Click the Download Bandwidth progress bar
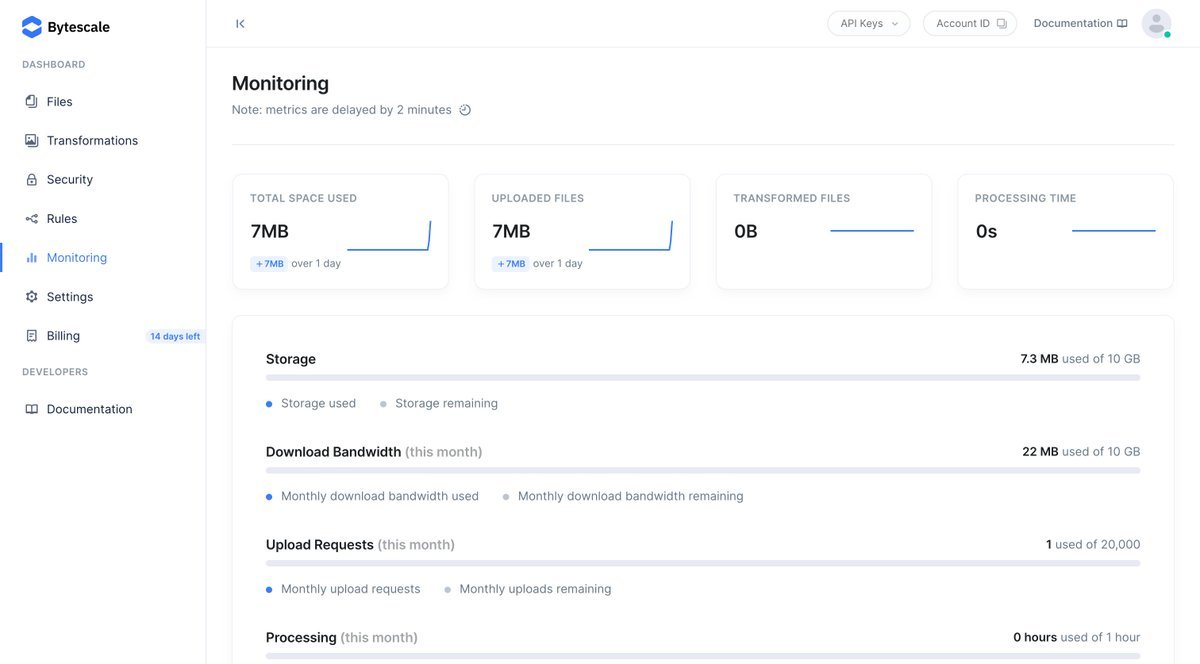This screenshot has width=1200, height=664. 702,471
